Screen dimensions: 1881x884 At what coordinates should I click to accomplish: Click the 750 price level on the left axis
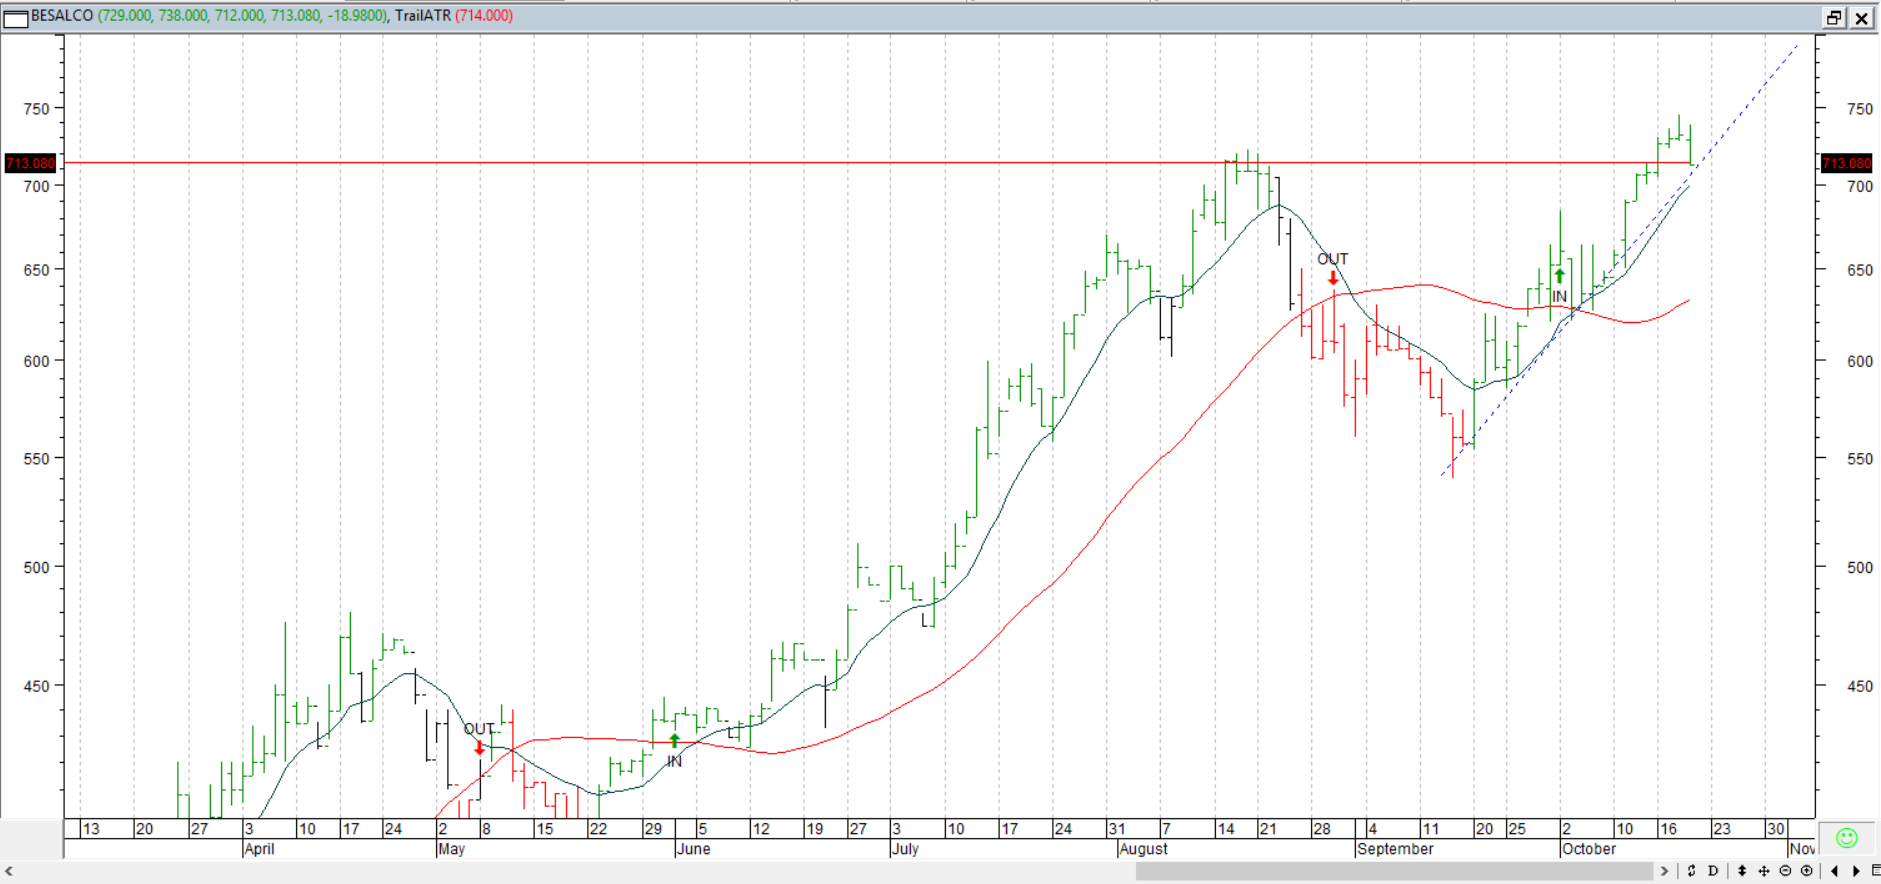click(37, 109)
